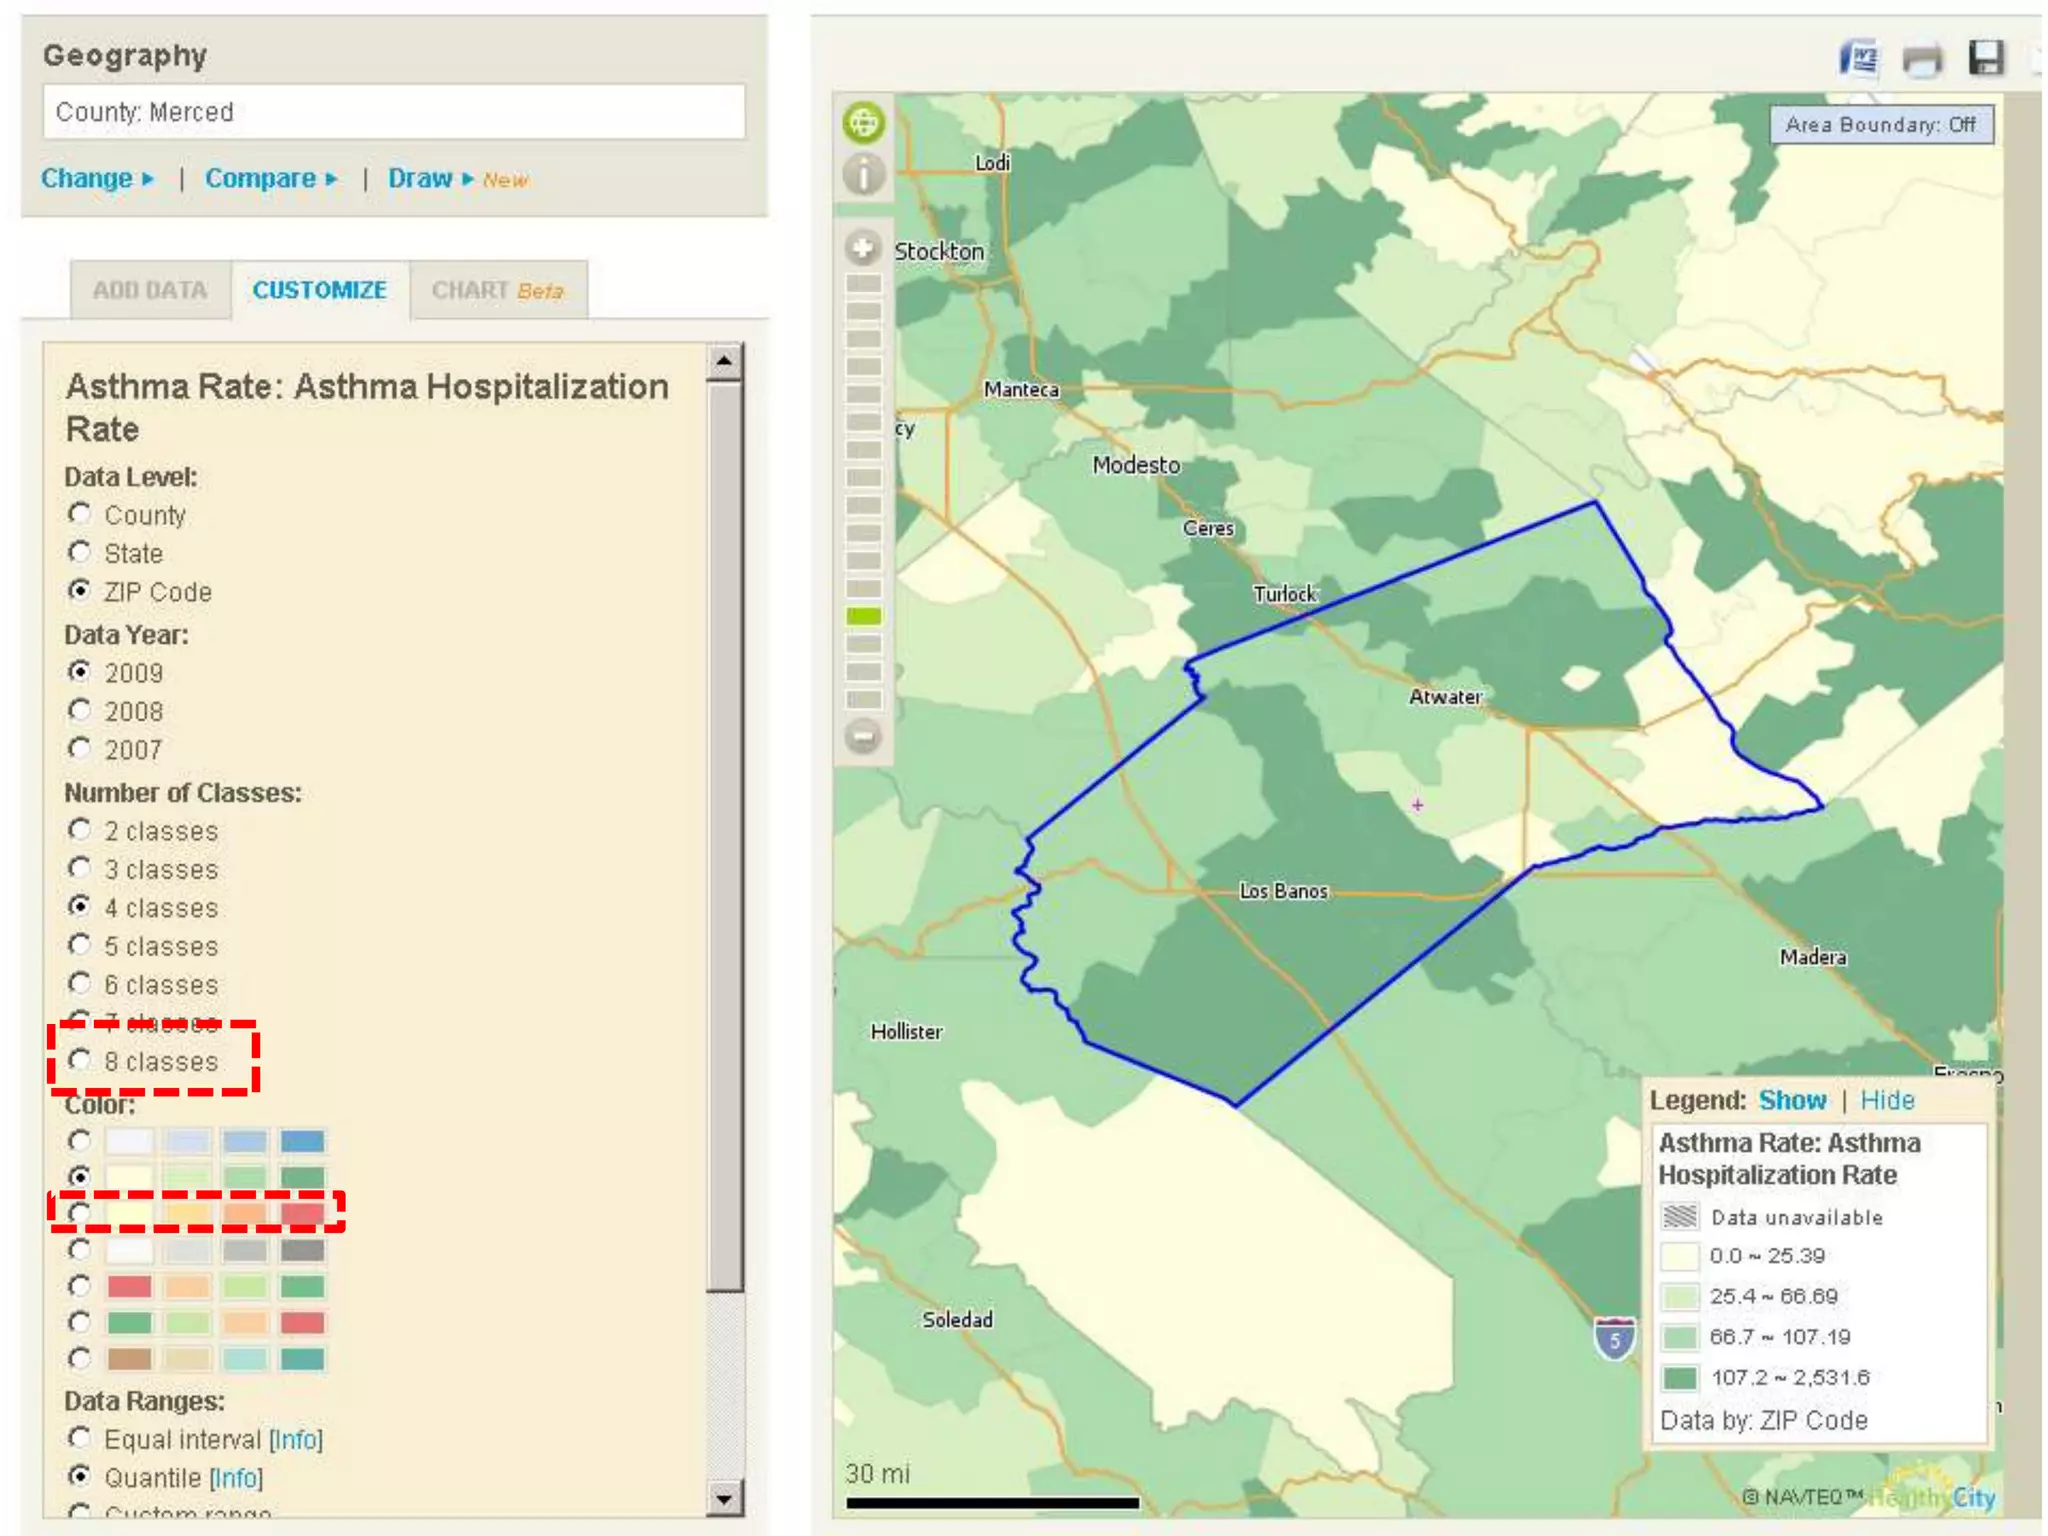Pick the yellow-to-red color scheme
Image resolution: width=2048 pixels, height=1536 pixels.
coord(80,1212)
